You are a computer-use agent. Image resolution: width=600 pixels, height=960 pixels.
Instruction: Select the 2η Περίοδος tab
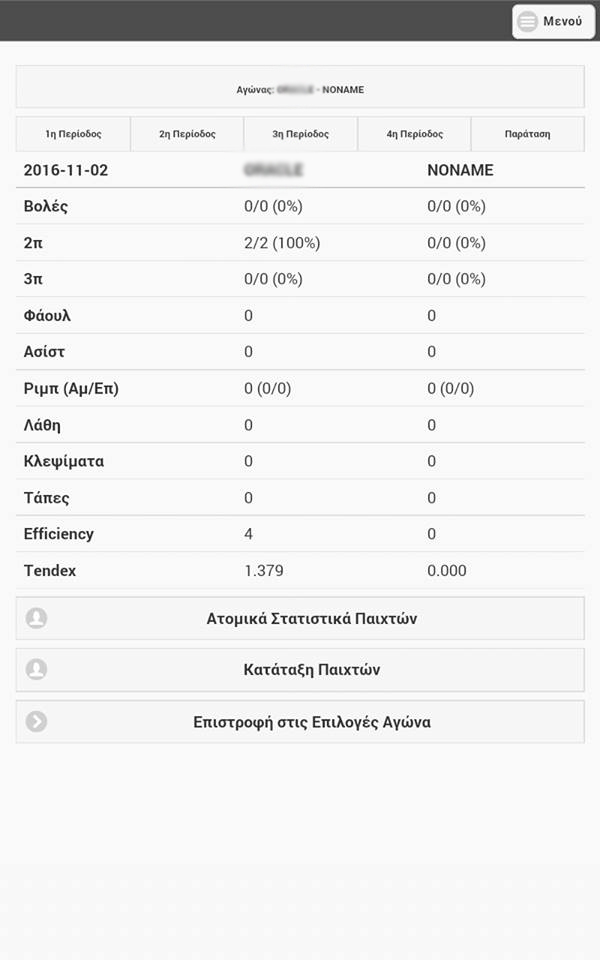pos(187,134)
